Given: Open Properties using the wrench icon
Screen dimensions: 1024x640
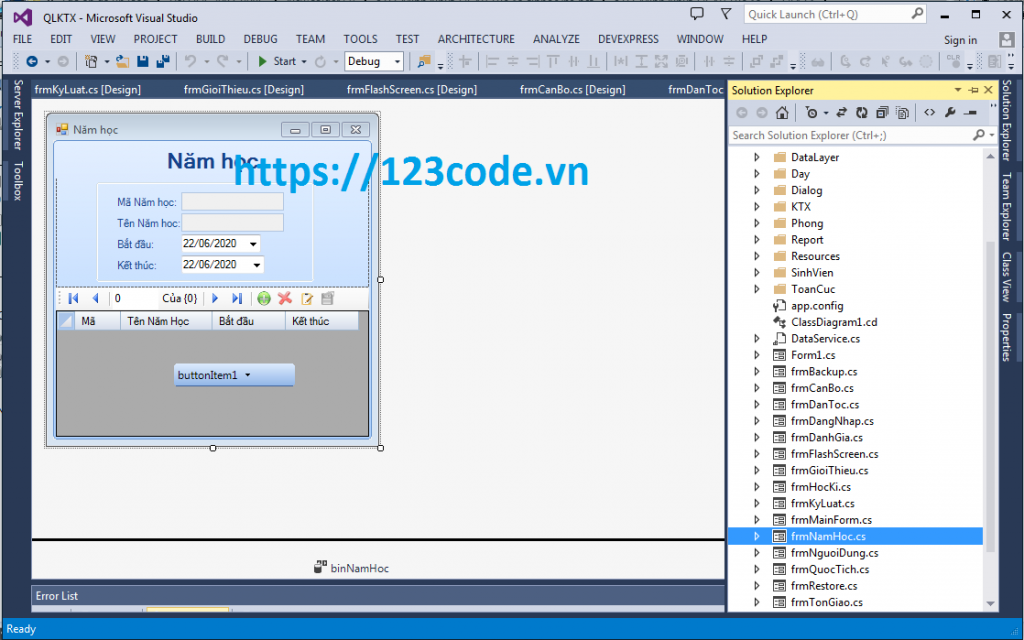Looking at the screenshot, I should (x=951, y=112).
